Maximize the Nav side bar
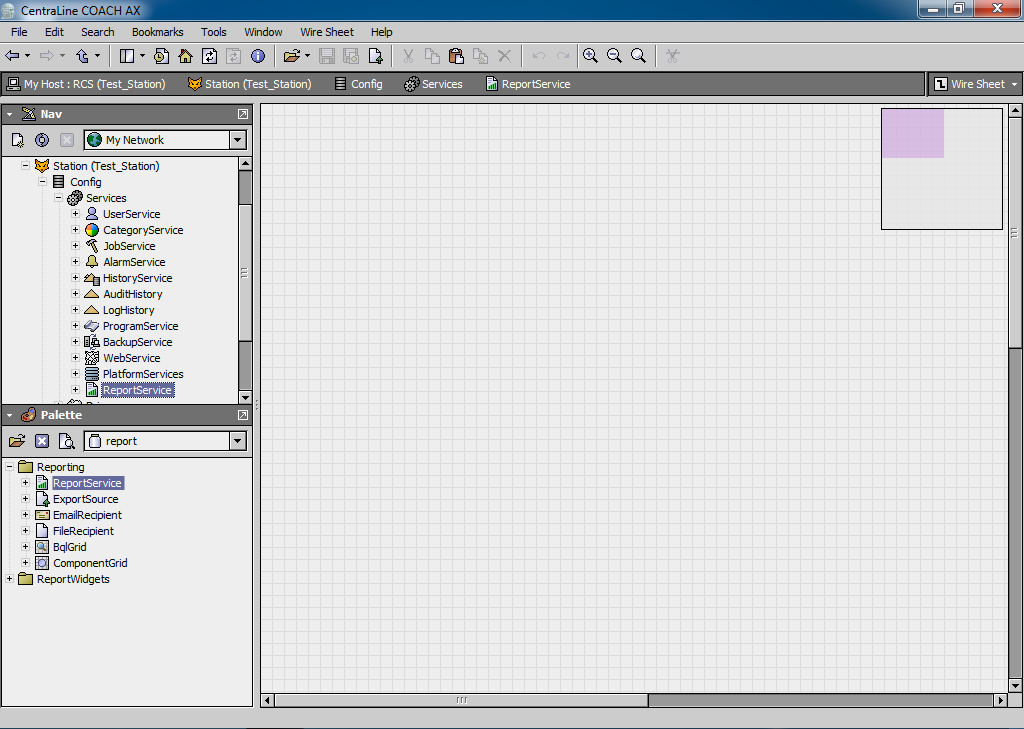Screen dimensions: 1024x729 [x=243, y=114]
